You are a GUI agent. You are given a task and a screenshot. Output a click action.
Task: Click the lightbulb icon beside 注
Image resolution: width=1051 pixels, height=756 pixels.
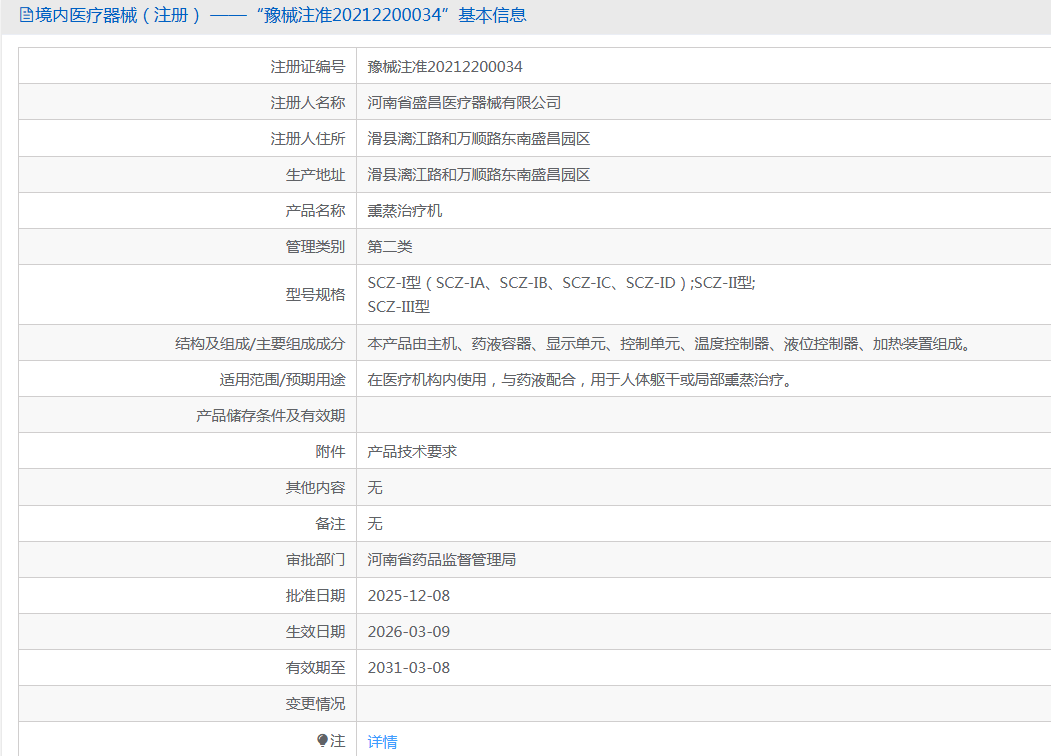[322, 740]
